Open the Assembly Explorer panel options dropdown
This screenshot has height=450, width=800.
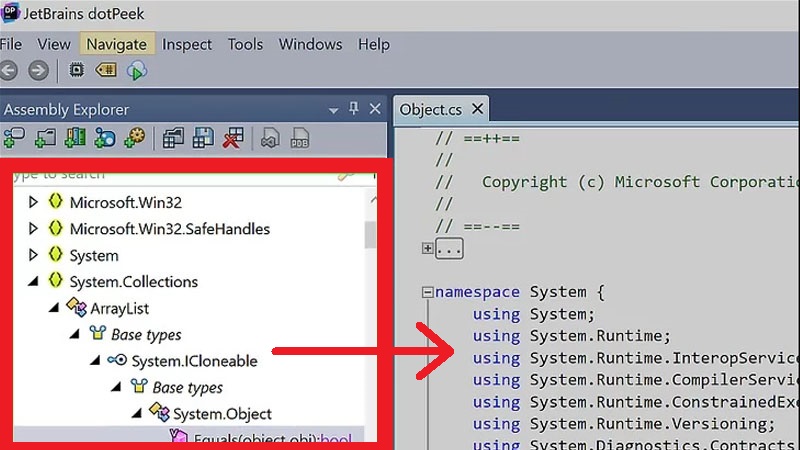click(333, 110)
